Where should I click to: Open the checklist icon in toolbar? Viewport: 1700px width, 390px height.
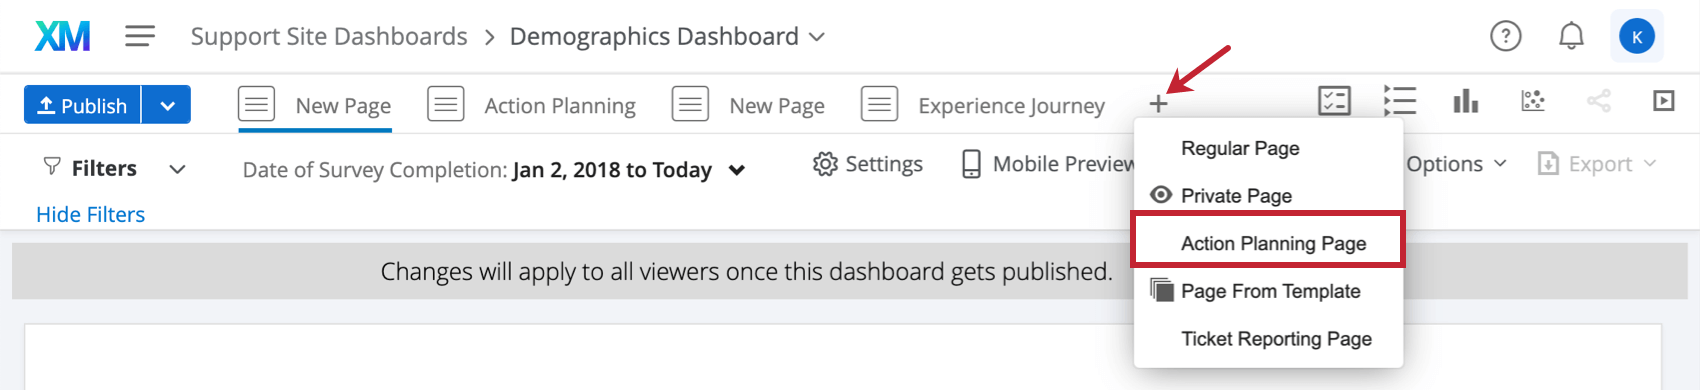point(1335,101)
